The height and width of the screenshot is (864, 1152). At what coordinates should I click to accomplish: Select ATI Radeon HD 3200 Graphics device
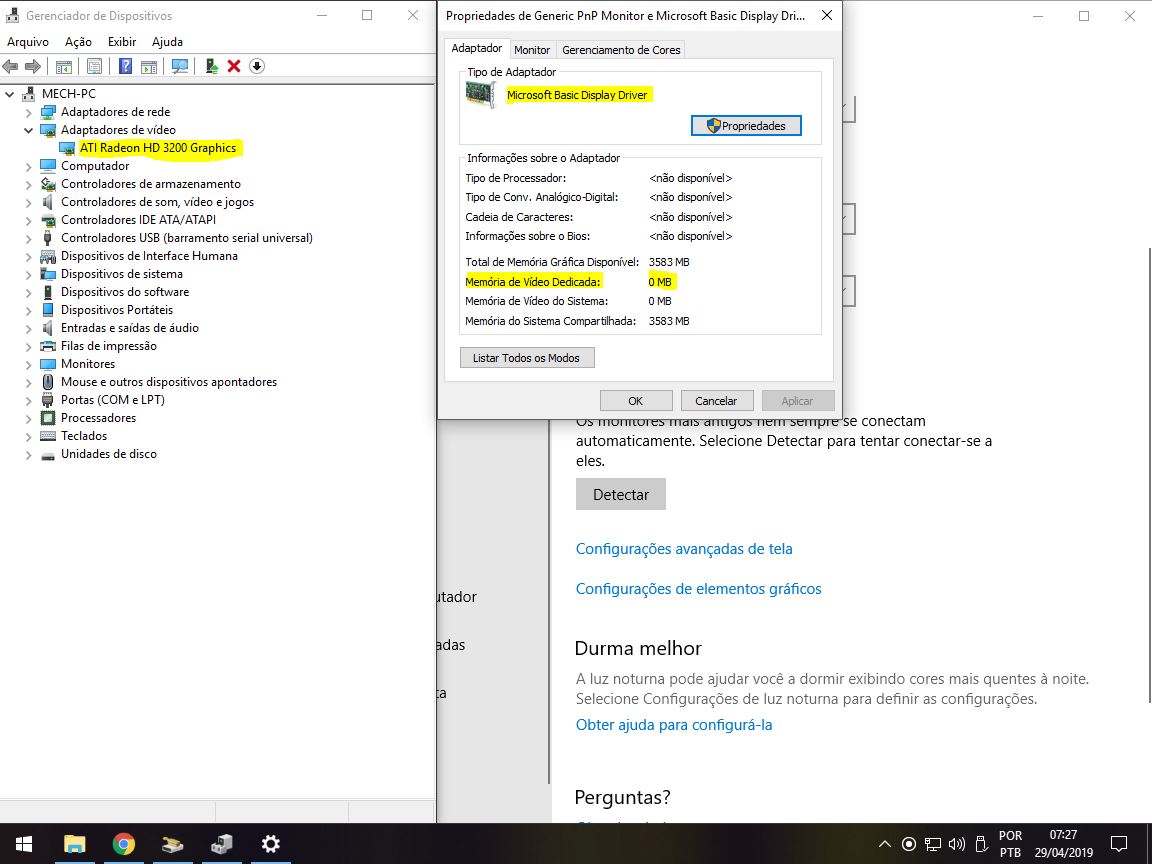158,148
